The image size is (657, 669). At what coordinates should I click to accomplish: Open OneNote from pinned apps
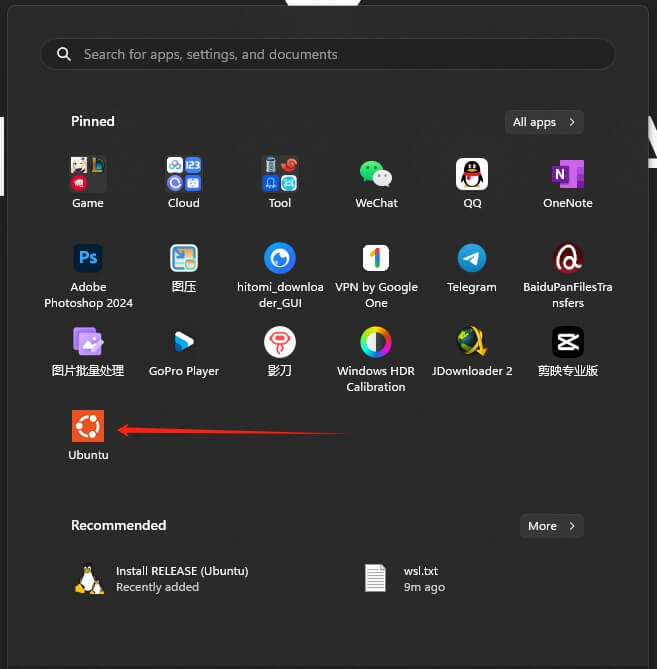pos(568,182)
